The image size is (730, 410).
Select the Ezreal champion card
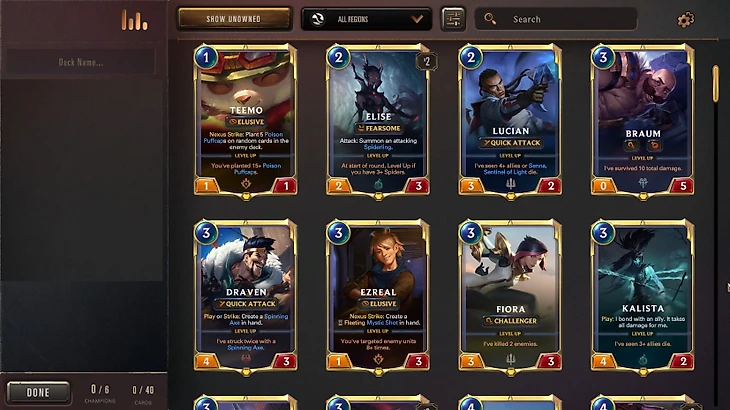click(x=378, y=296)
